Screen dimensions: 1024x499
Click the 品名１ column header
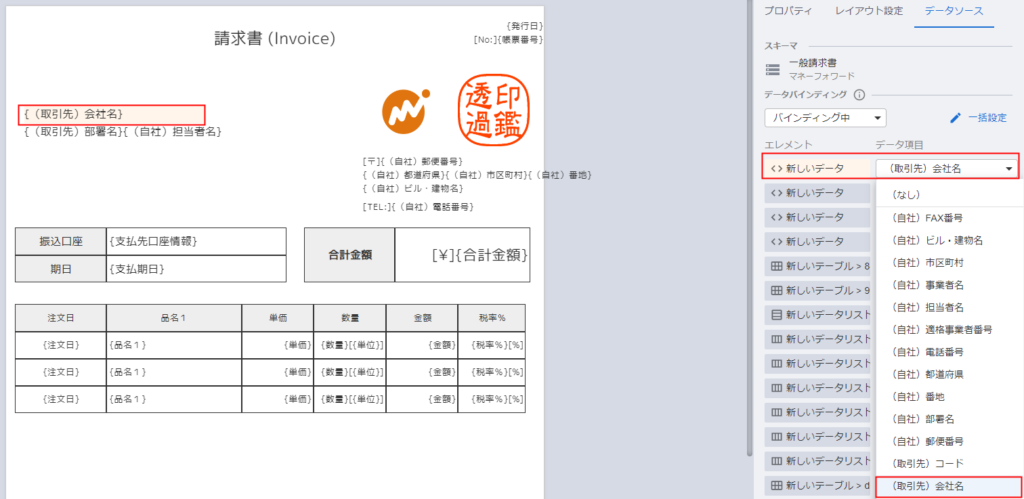[174, 317]
